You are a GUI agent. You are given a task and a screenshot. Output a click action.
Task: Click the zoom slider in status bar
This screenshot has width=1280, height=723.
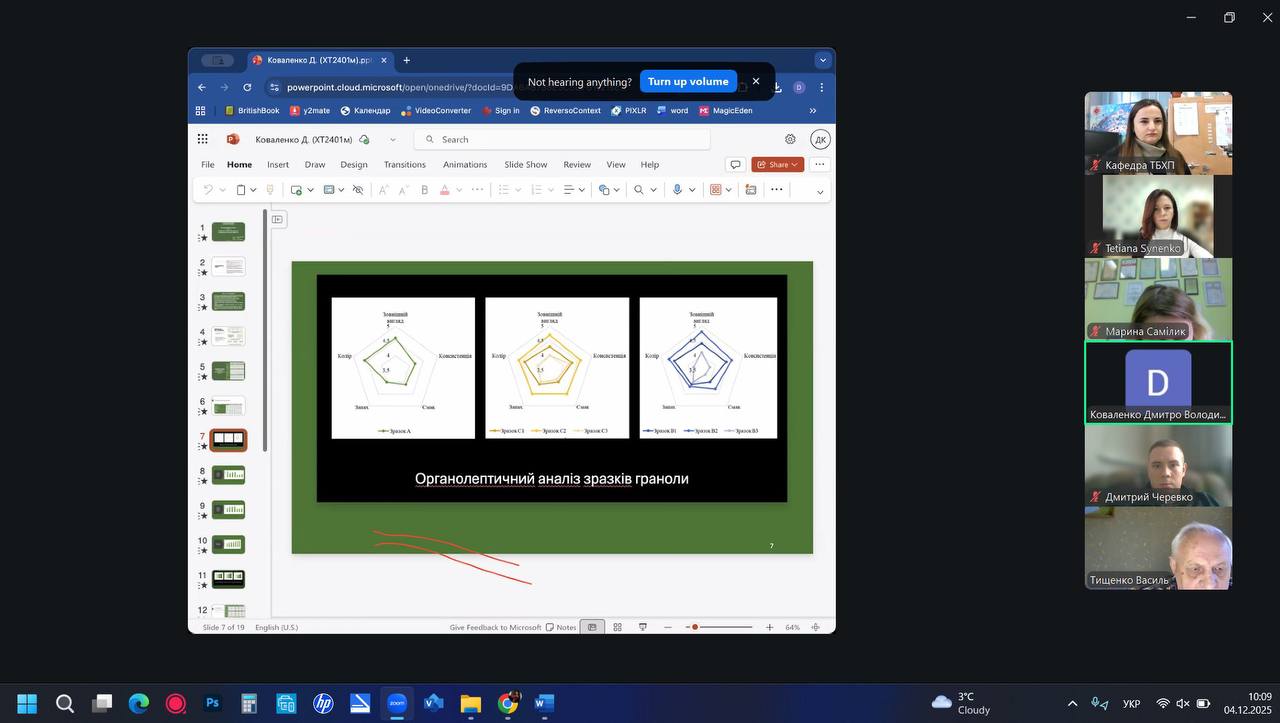point(720,627)
